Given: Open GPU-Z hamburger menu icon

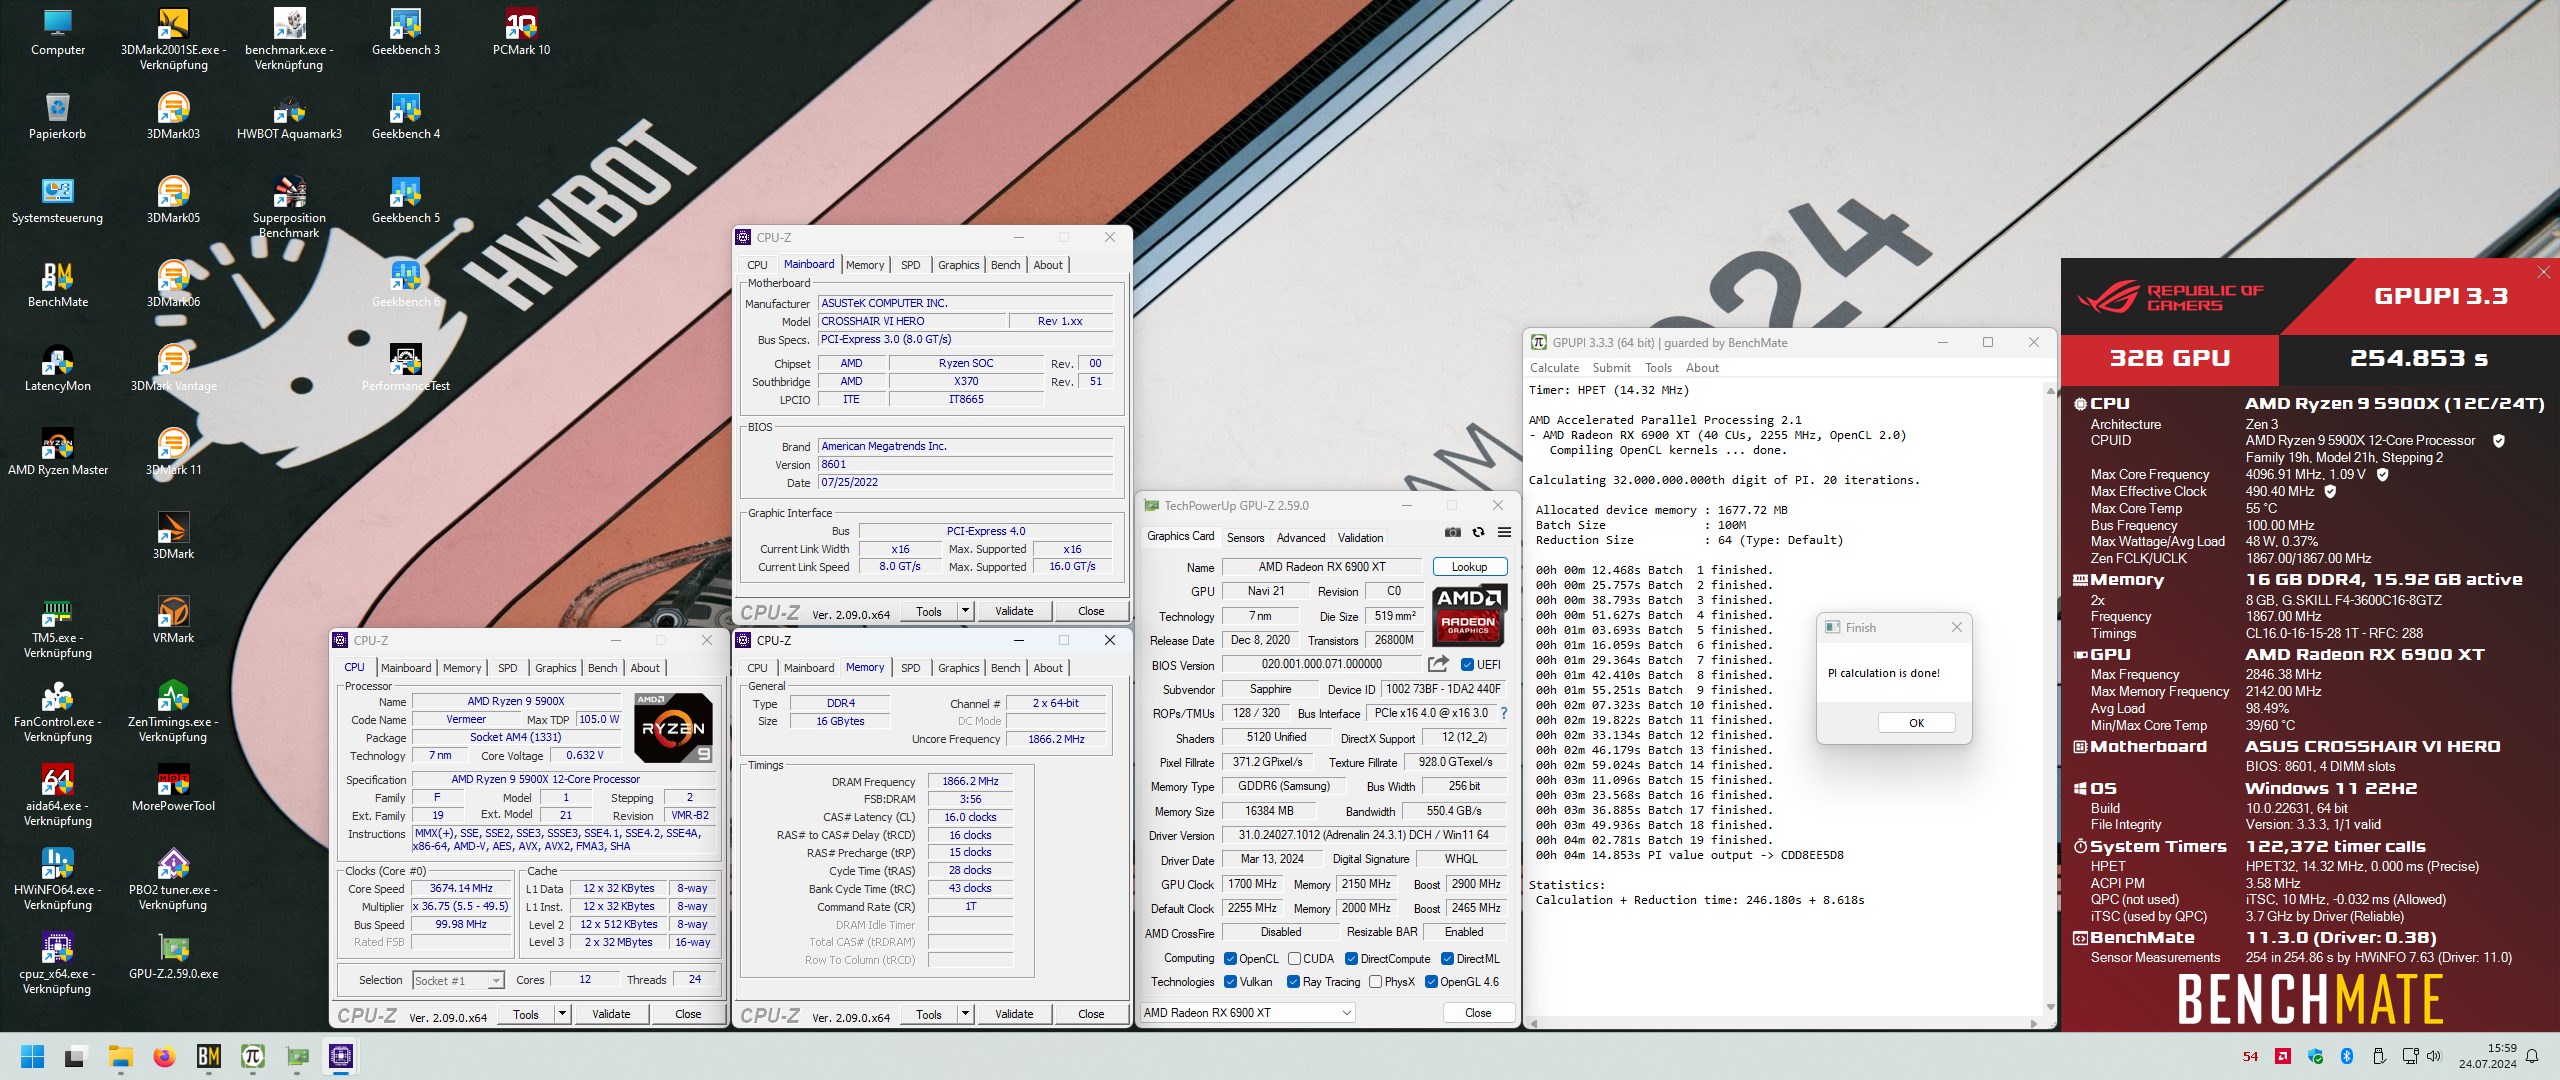Looking at the screenshot, I should tap(1503, 532).
